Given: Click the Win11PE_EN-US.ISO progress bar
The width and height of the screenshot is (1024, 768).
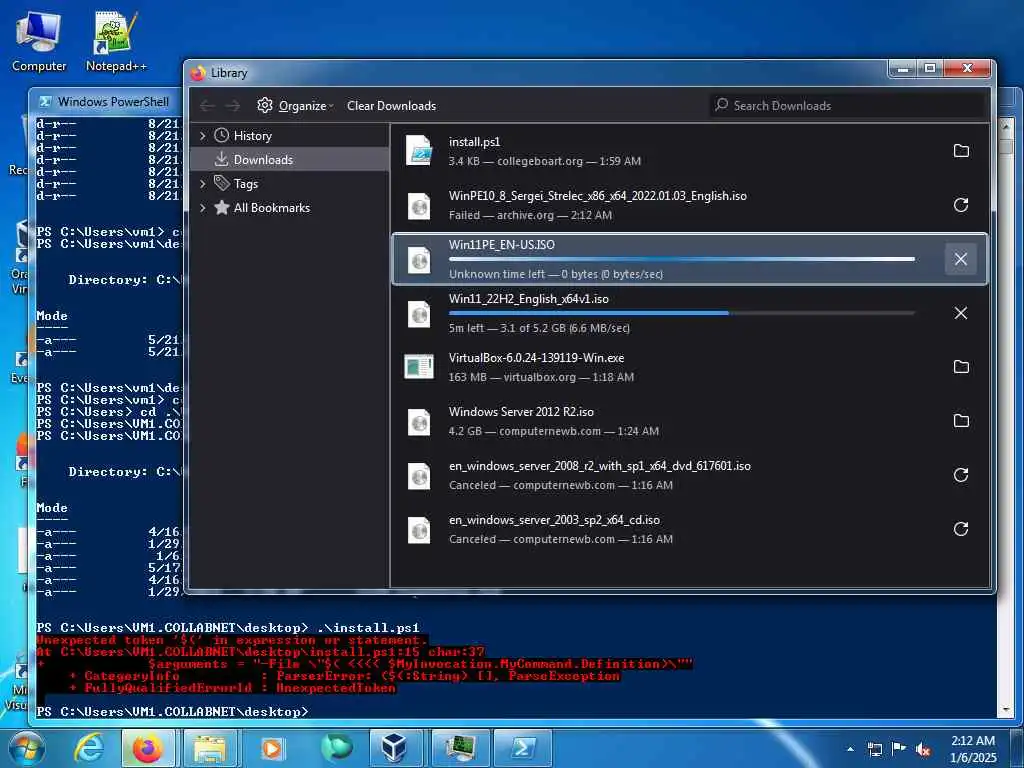Looking at the screenshot, I should [x=682, y=259].
